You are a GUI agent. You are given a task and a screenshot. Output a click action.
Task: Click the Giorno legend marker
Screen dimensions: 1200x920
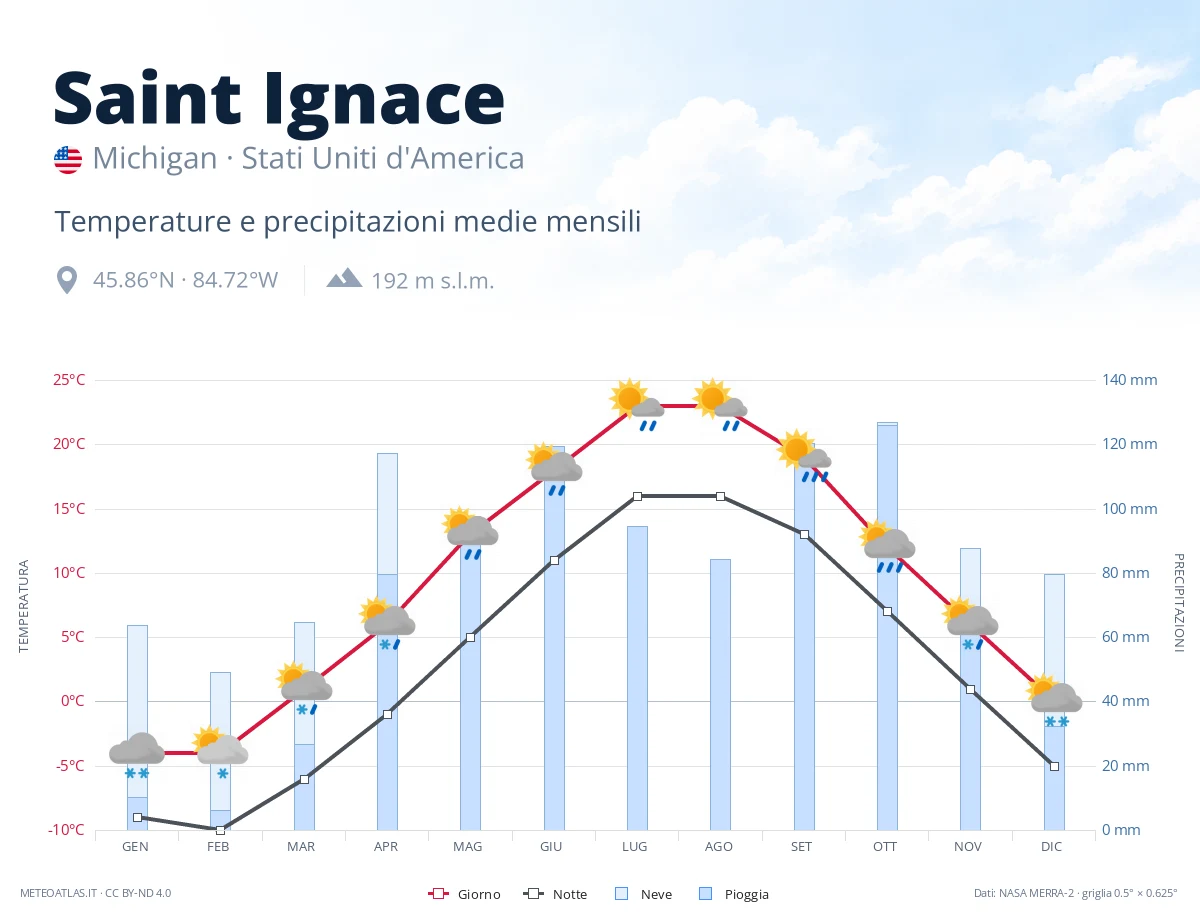(437, 894)
